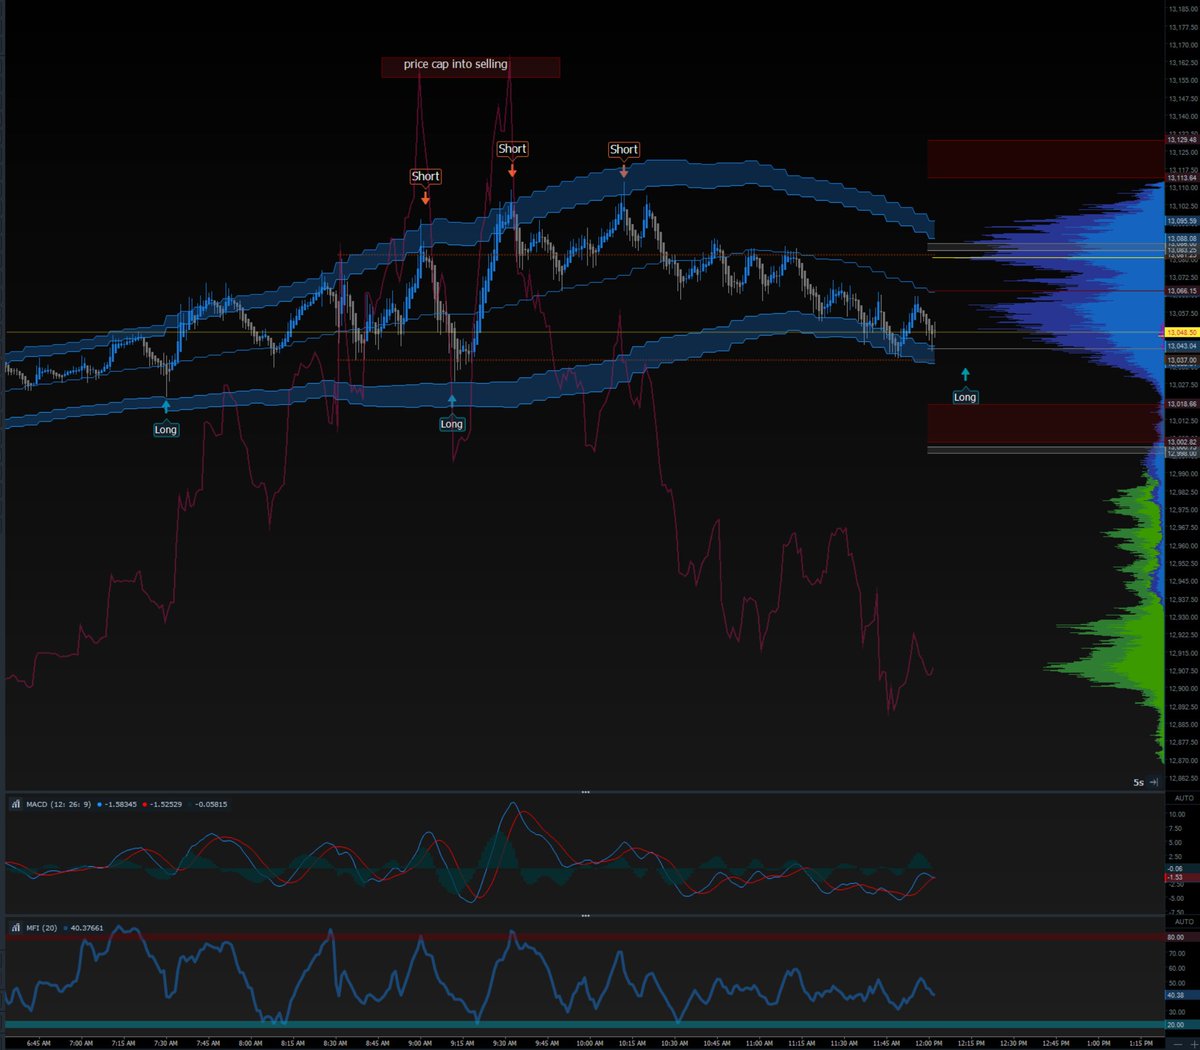Click the MACD value -1.58345
This screenshot has height=1050, width=1200.
(x=119, y=804)
